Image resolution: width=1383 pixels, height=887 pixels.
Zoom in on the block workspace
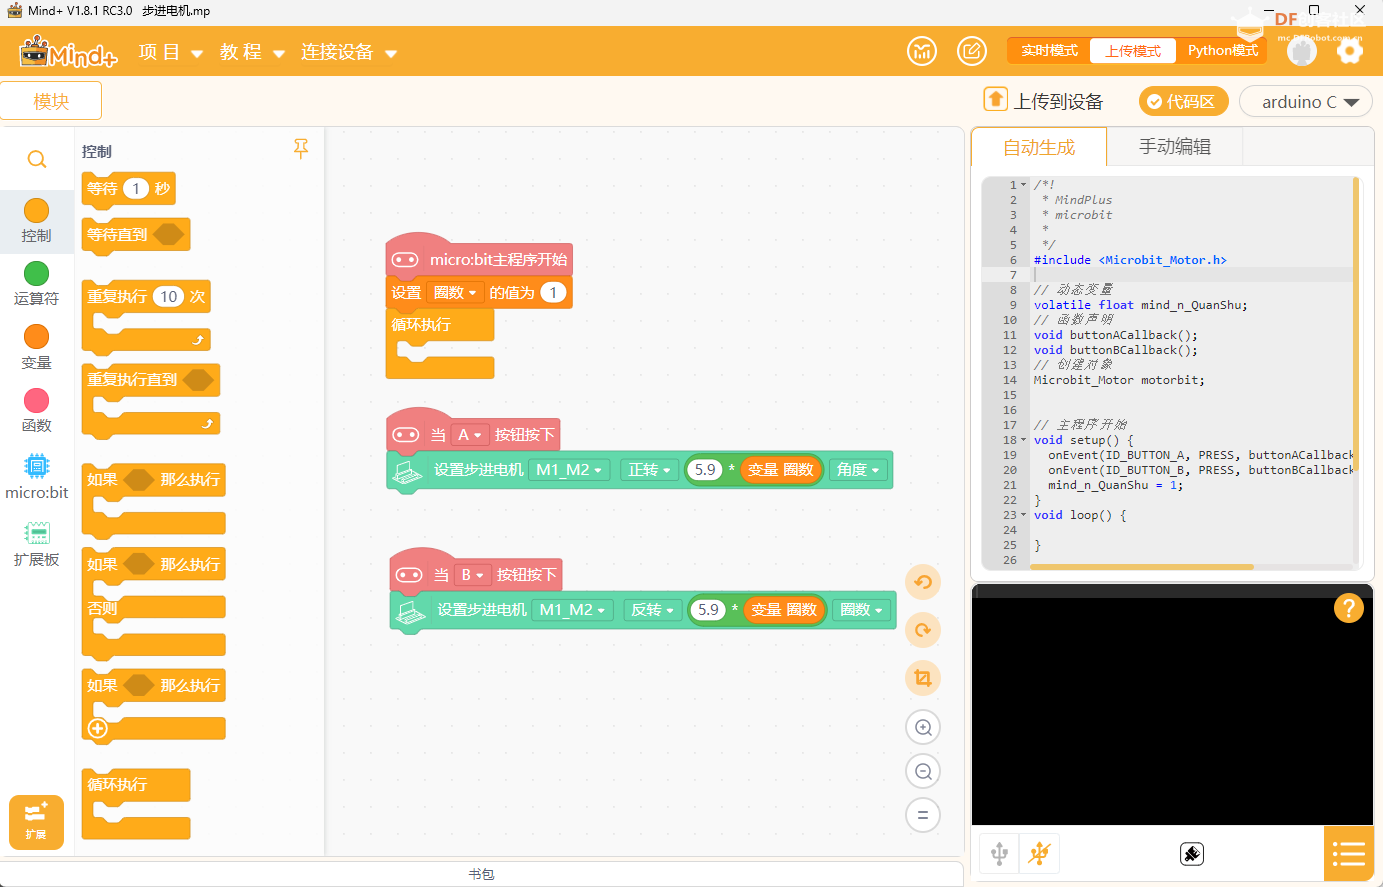coord(922,727)
